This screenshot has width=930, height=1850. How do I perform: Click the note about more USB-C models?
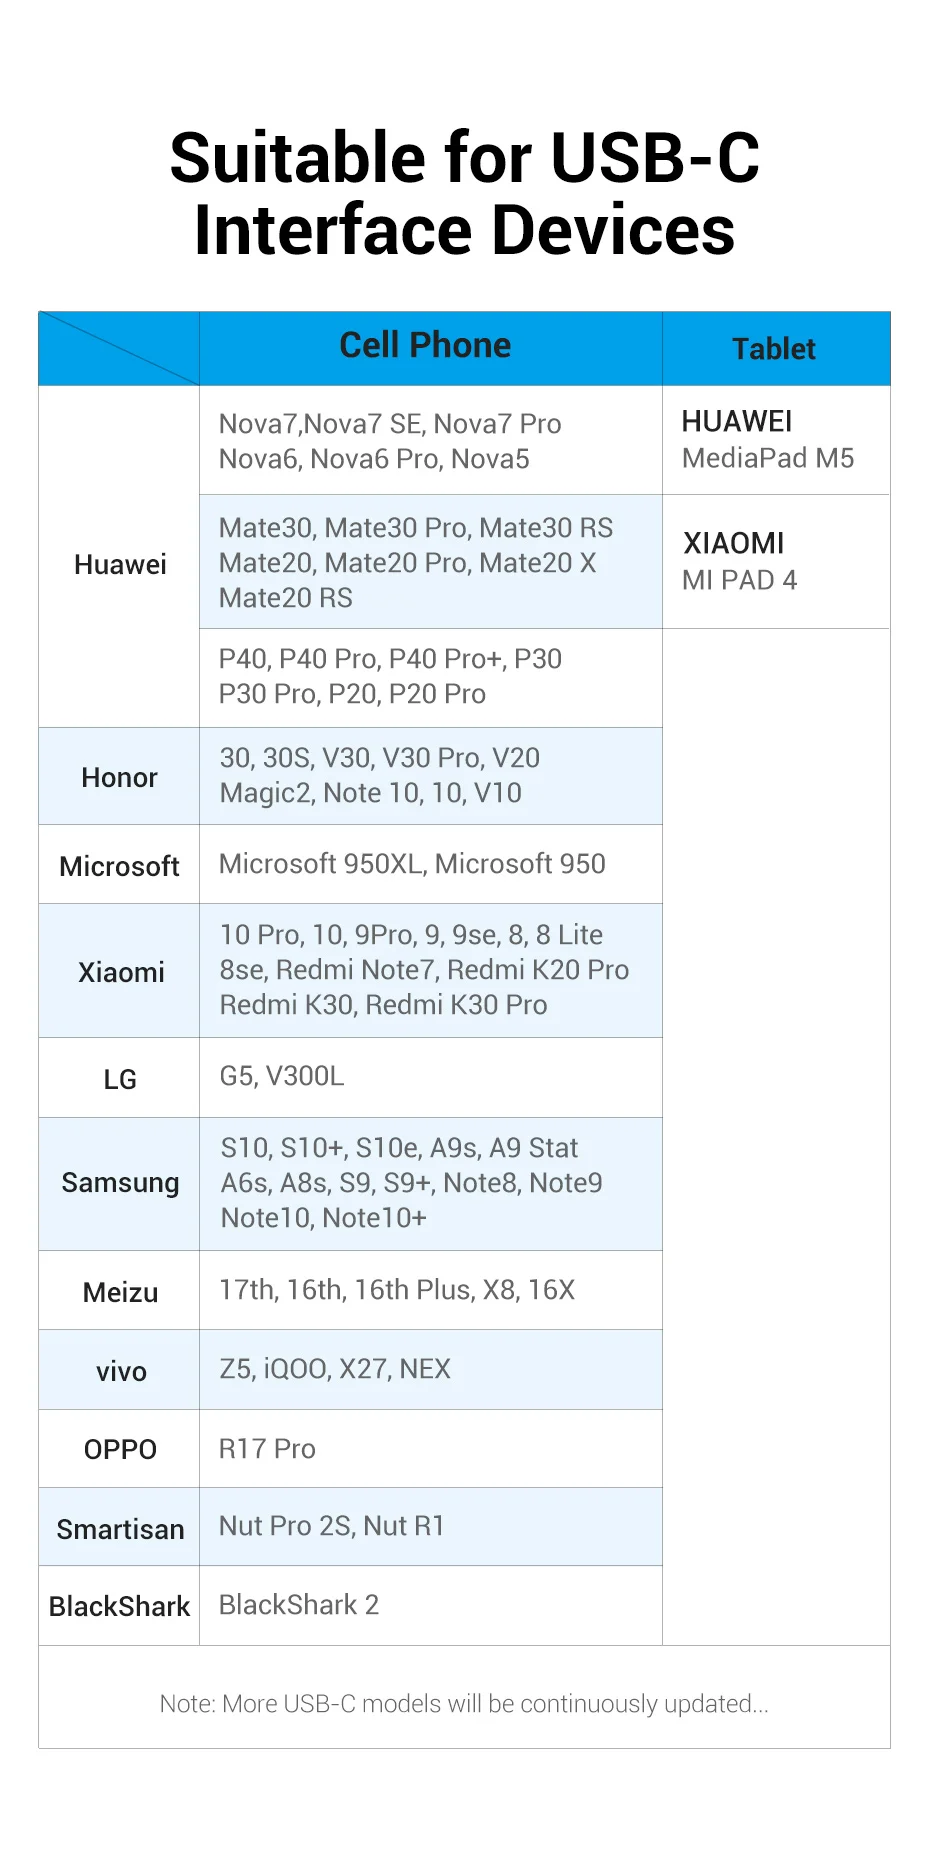[x=464, y=1704]
